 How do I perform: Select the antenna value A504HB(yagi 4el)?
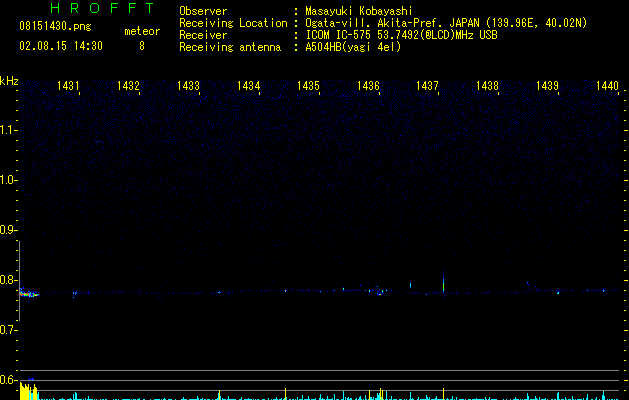click(x=353, y=47)
